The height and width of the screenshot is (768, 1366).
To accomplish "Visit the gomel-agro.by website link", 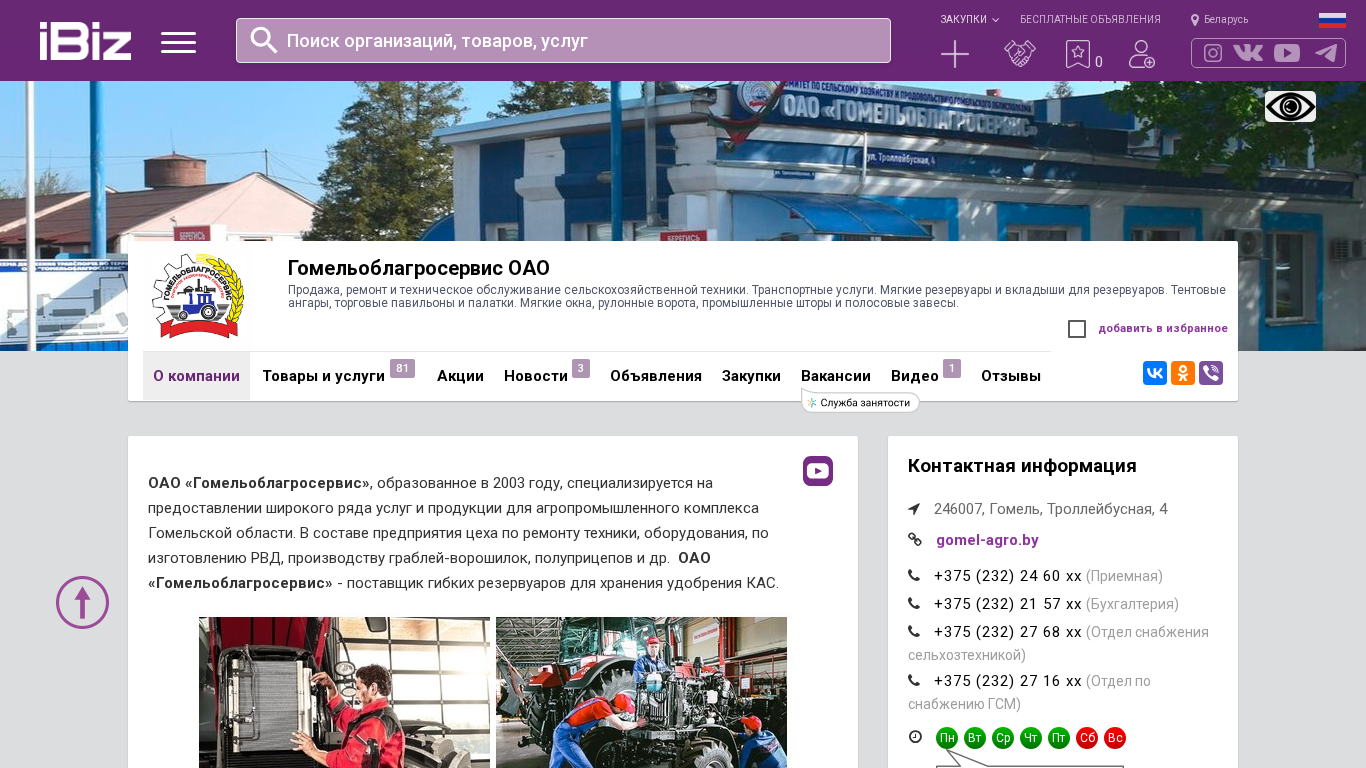I will point(987,540).
